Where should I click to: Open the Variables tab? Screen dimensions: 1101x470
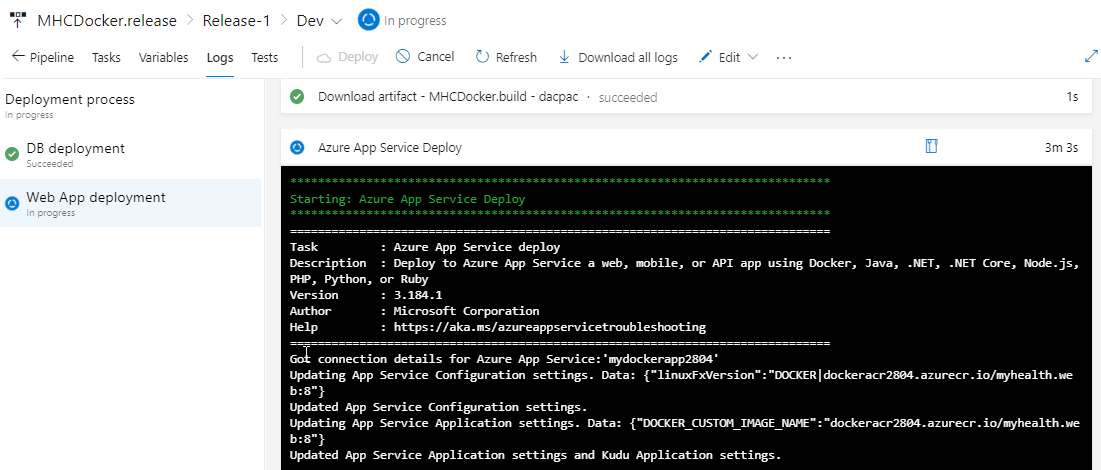coord(163,58)
